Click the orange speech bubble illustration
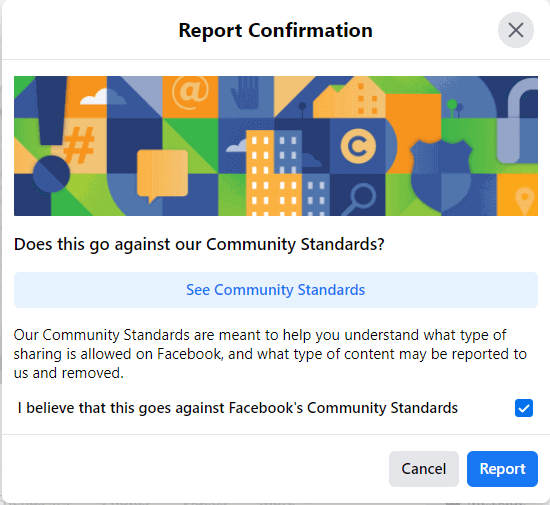Viewport: 550px width, 505px height. coord(162,176)
